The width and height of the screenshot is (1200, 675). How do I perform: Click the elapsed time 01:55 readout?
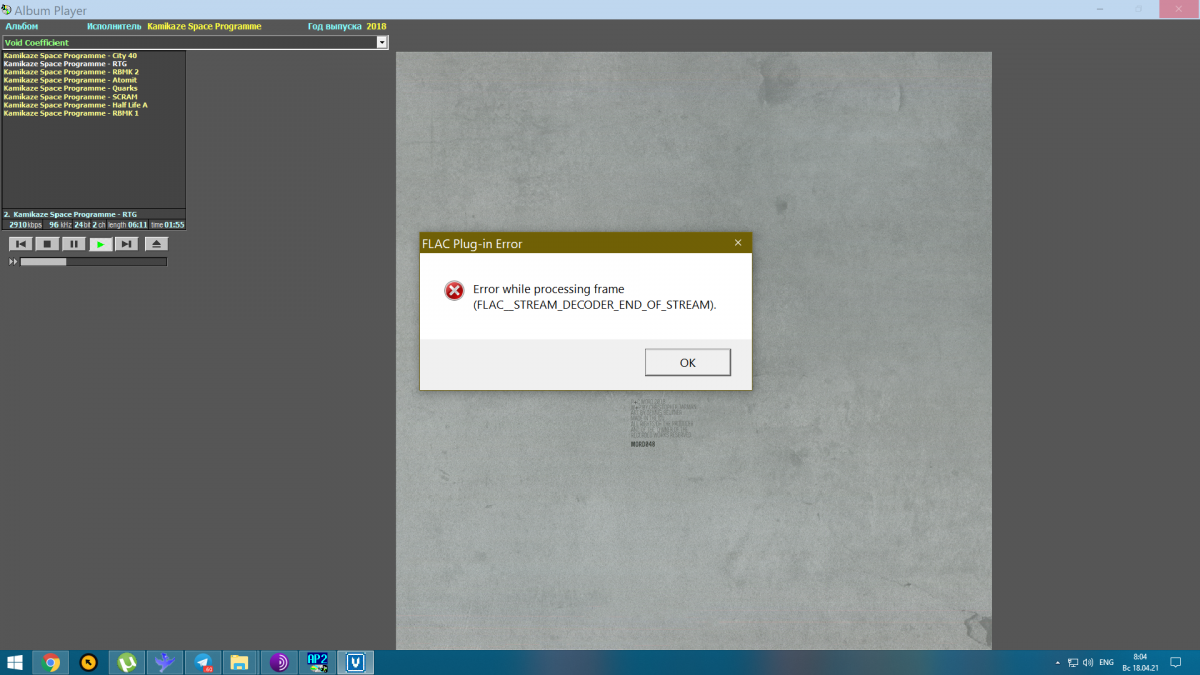pos(167,225)
